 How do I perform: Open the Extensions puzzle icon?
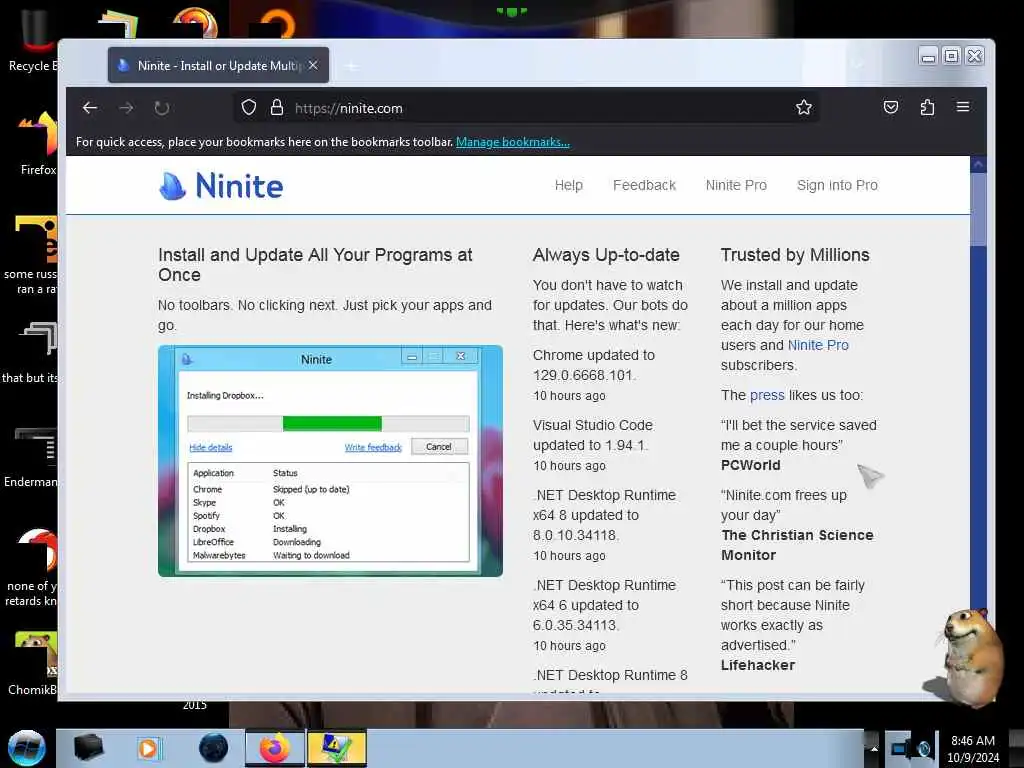click(927, 107)
